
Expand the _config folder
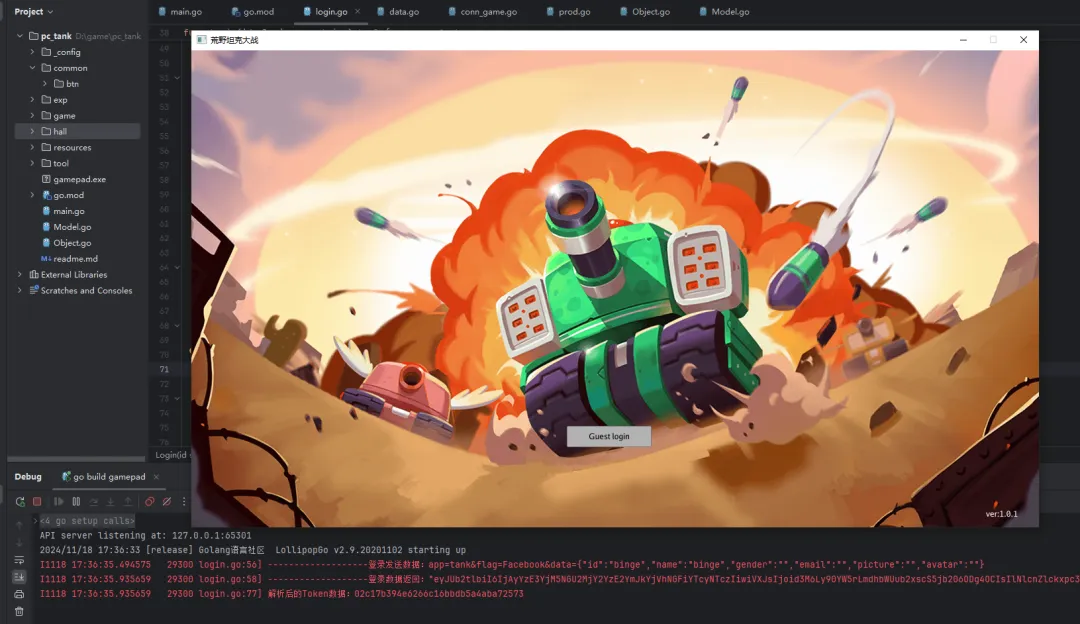pyautogui.click(x=32, y=52)
